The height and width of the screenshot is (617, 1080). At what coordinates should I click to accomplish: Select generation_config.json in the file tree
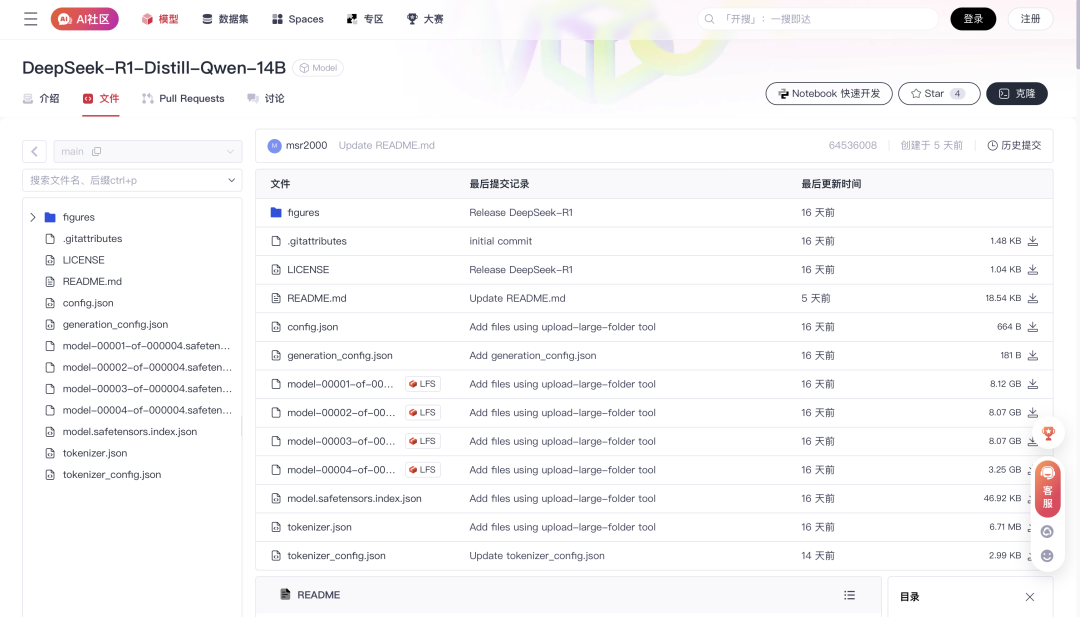click(115, 324)
